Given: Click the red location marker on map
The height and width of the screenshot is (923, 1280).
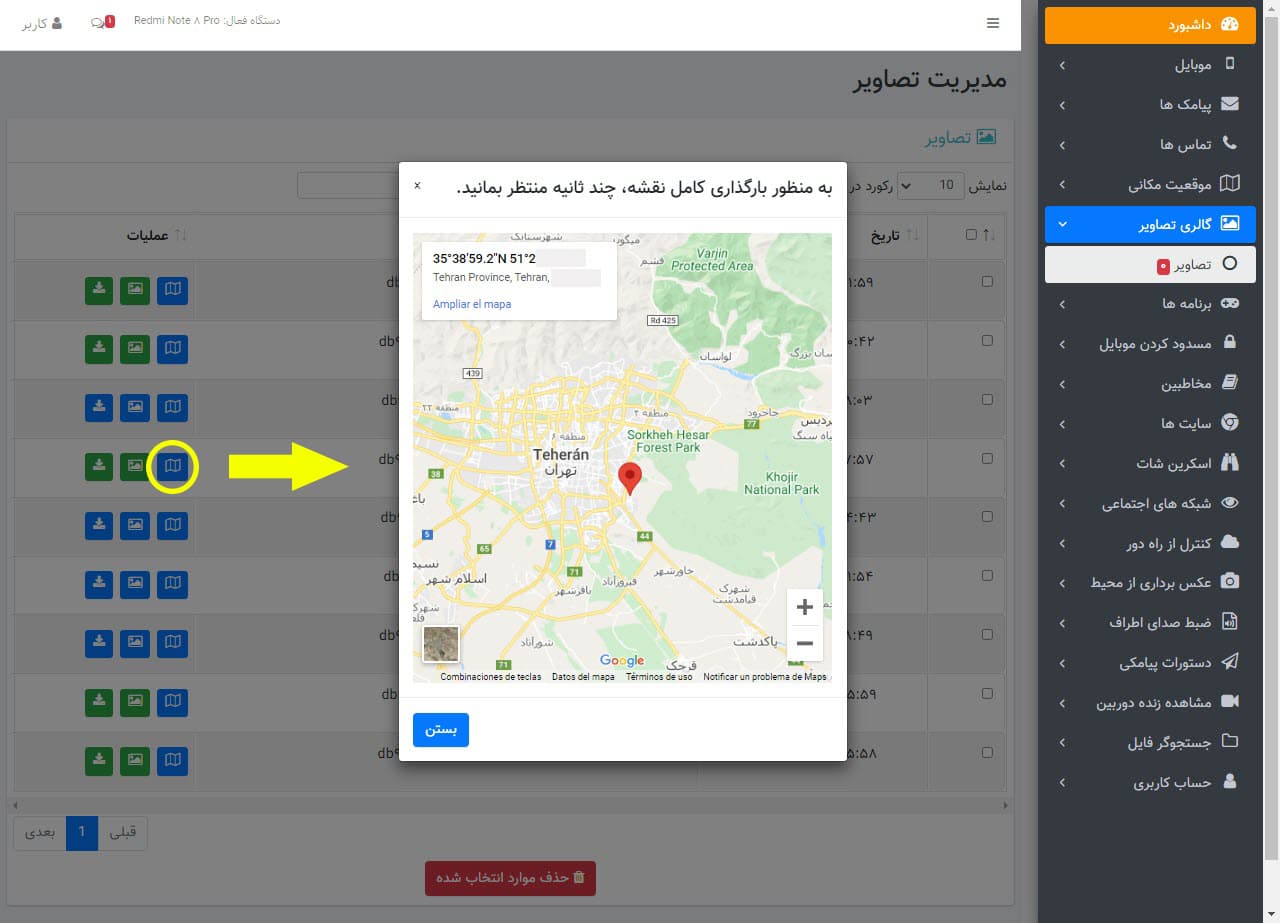Looking at the screenshot, I should pyautogui.click(x=629, y=479).
